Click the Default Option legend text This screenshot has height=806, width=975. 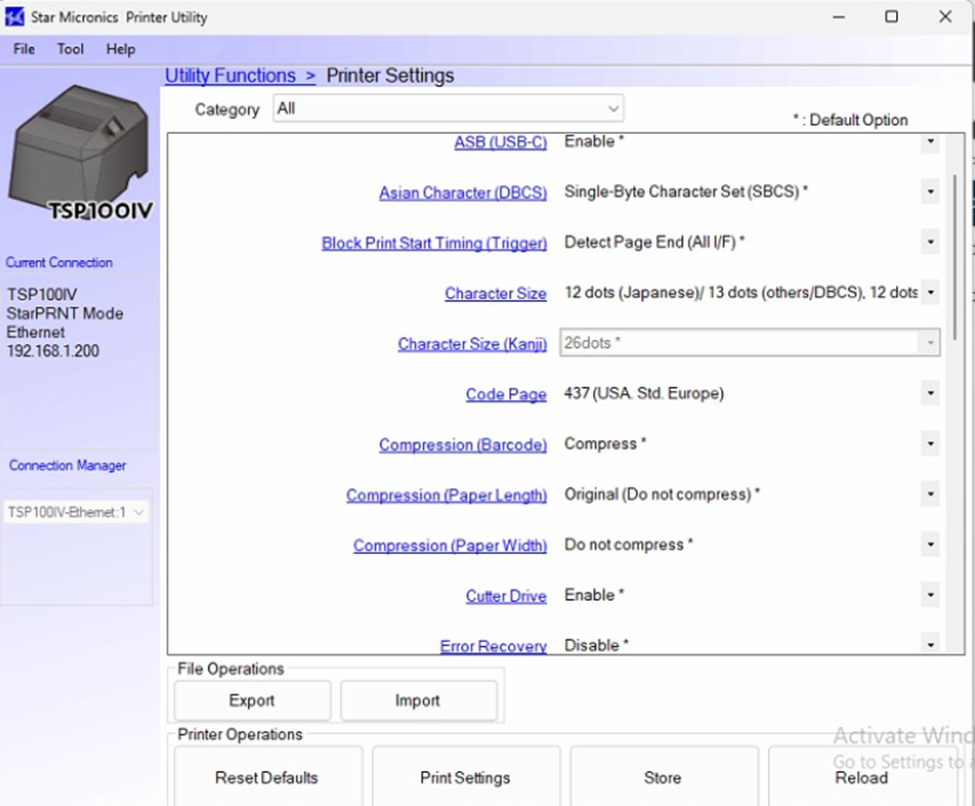(850, 120)
